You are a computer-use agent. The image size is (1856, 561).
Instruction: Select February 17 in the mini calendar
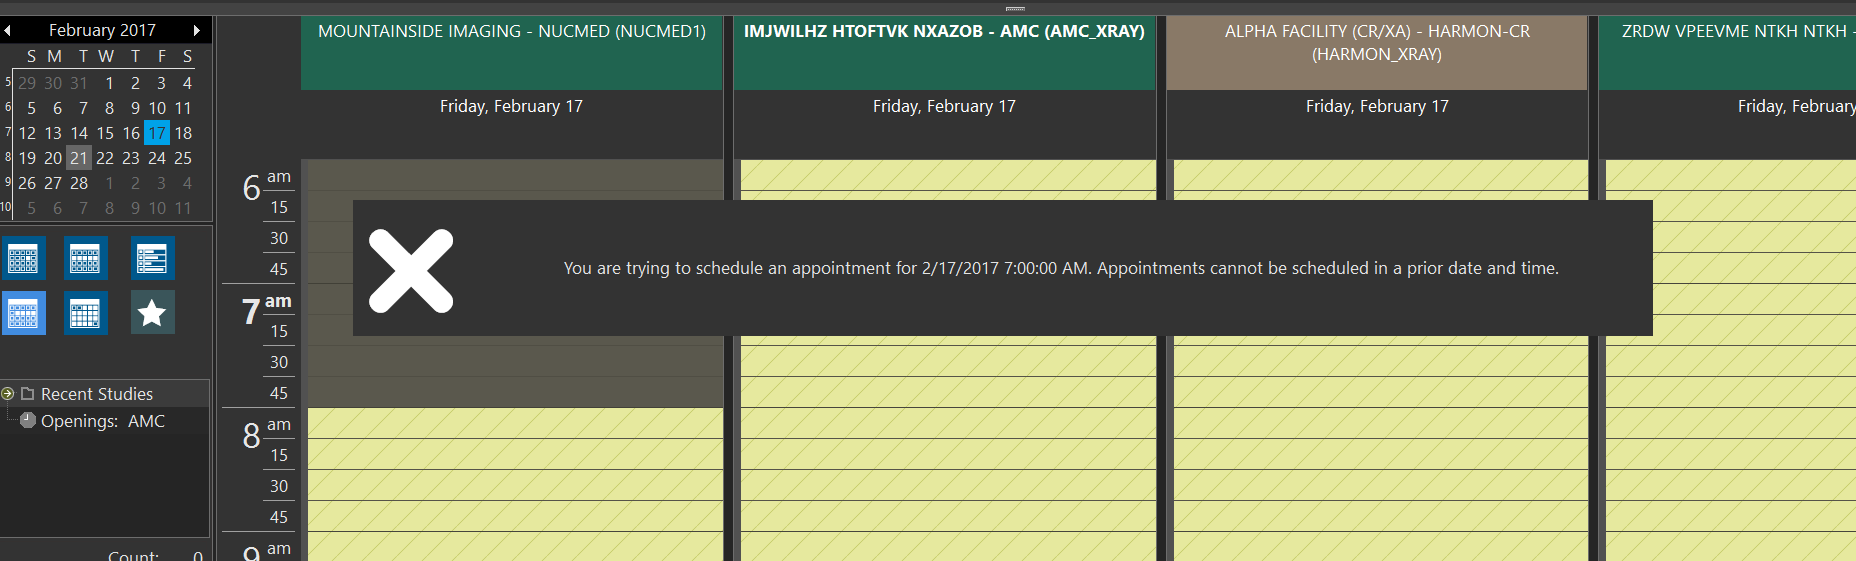tap(157, 133)
